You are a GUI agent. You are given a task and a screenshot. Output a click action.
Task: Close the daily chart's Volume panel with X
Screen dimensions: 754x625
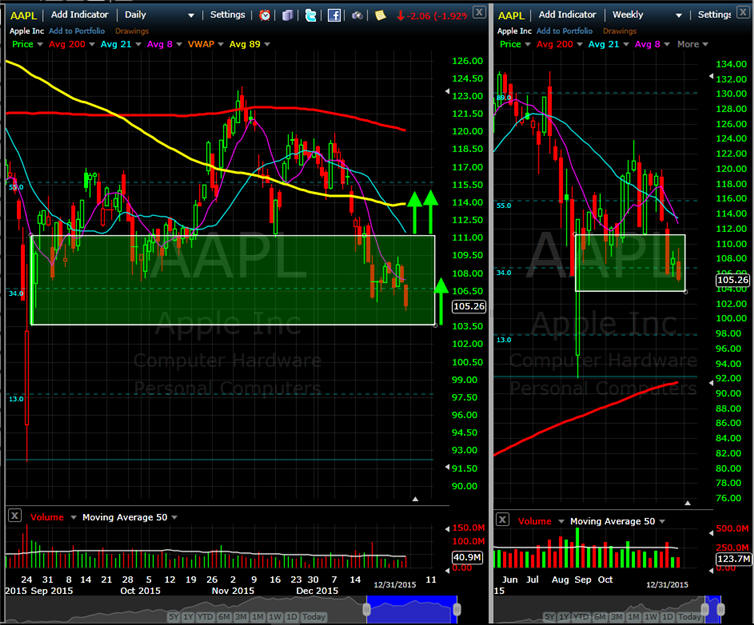(x=15, y=517)
